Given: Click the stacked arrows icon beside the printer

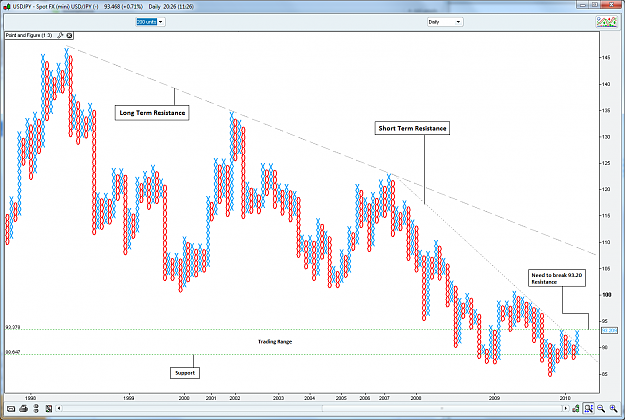Looking at the screenshot, I should click(36, 408).
